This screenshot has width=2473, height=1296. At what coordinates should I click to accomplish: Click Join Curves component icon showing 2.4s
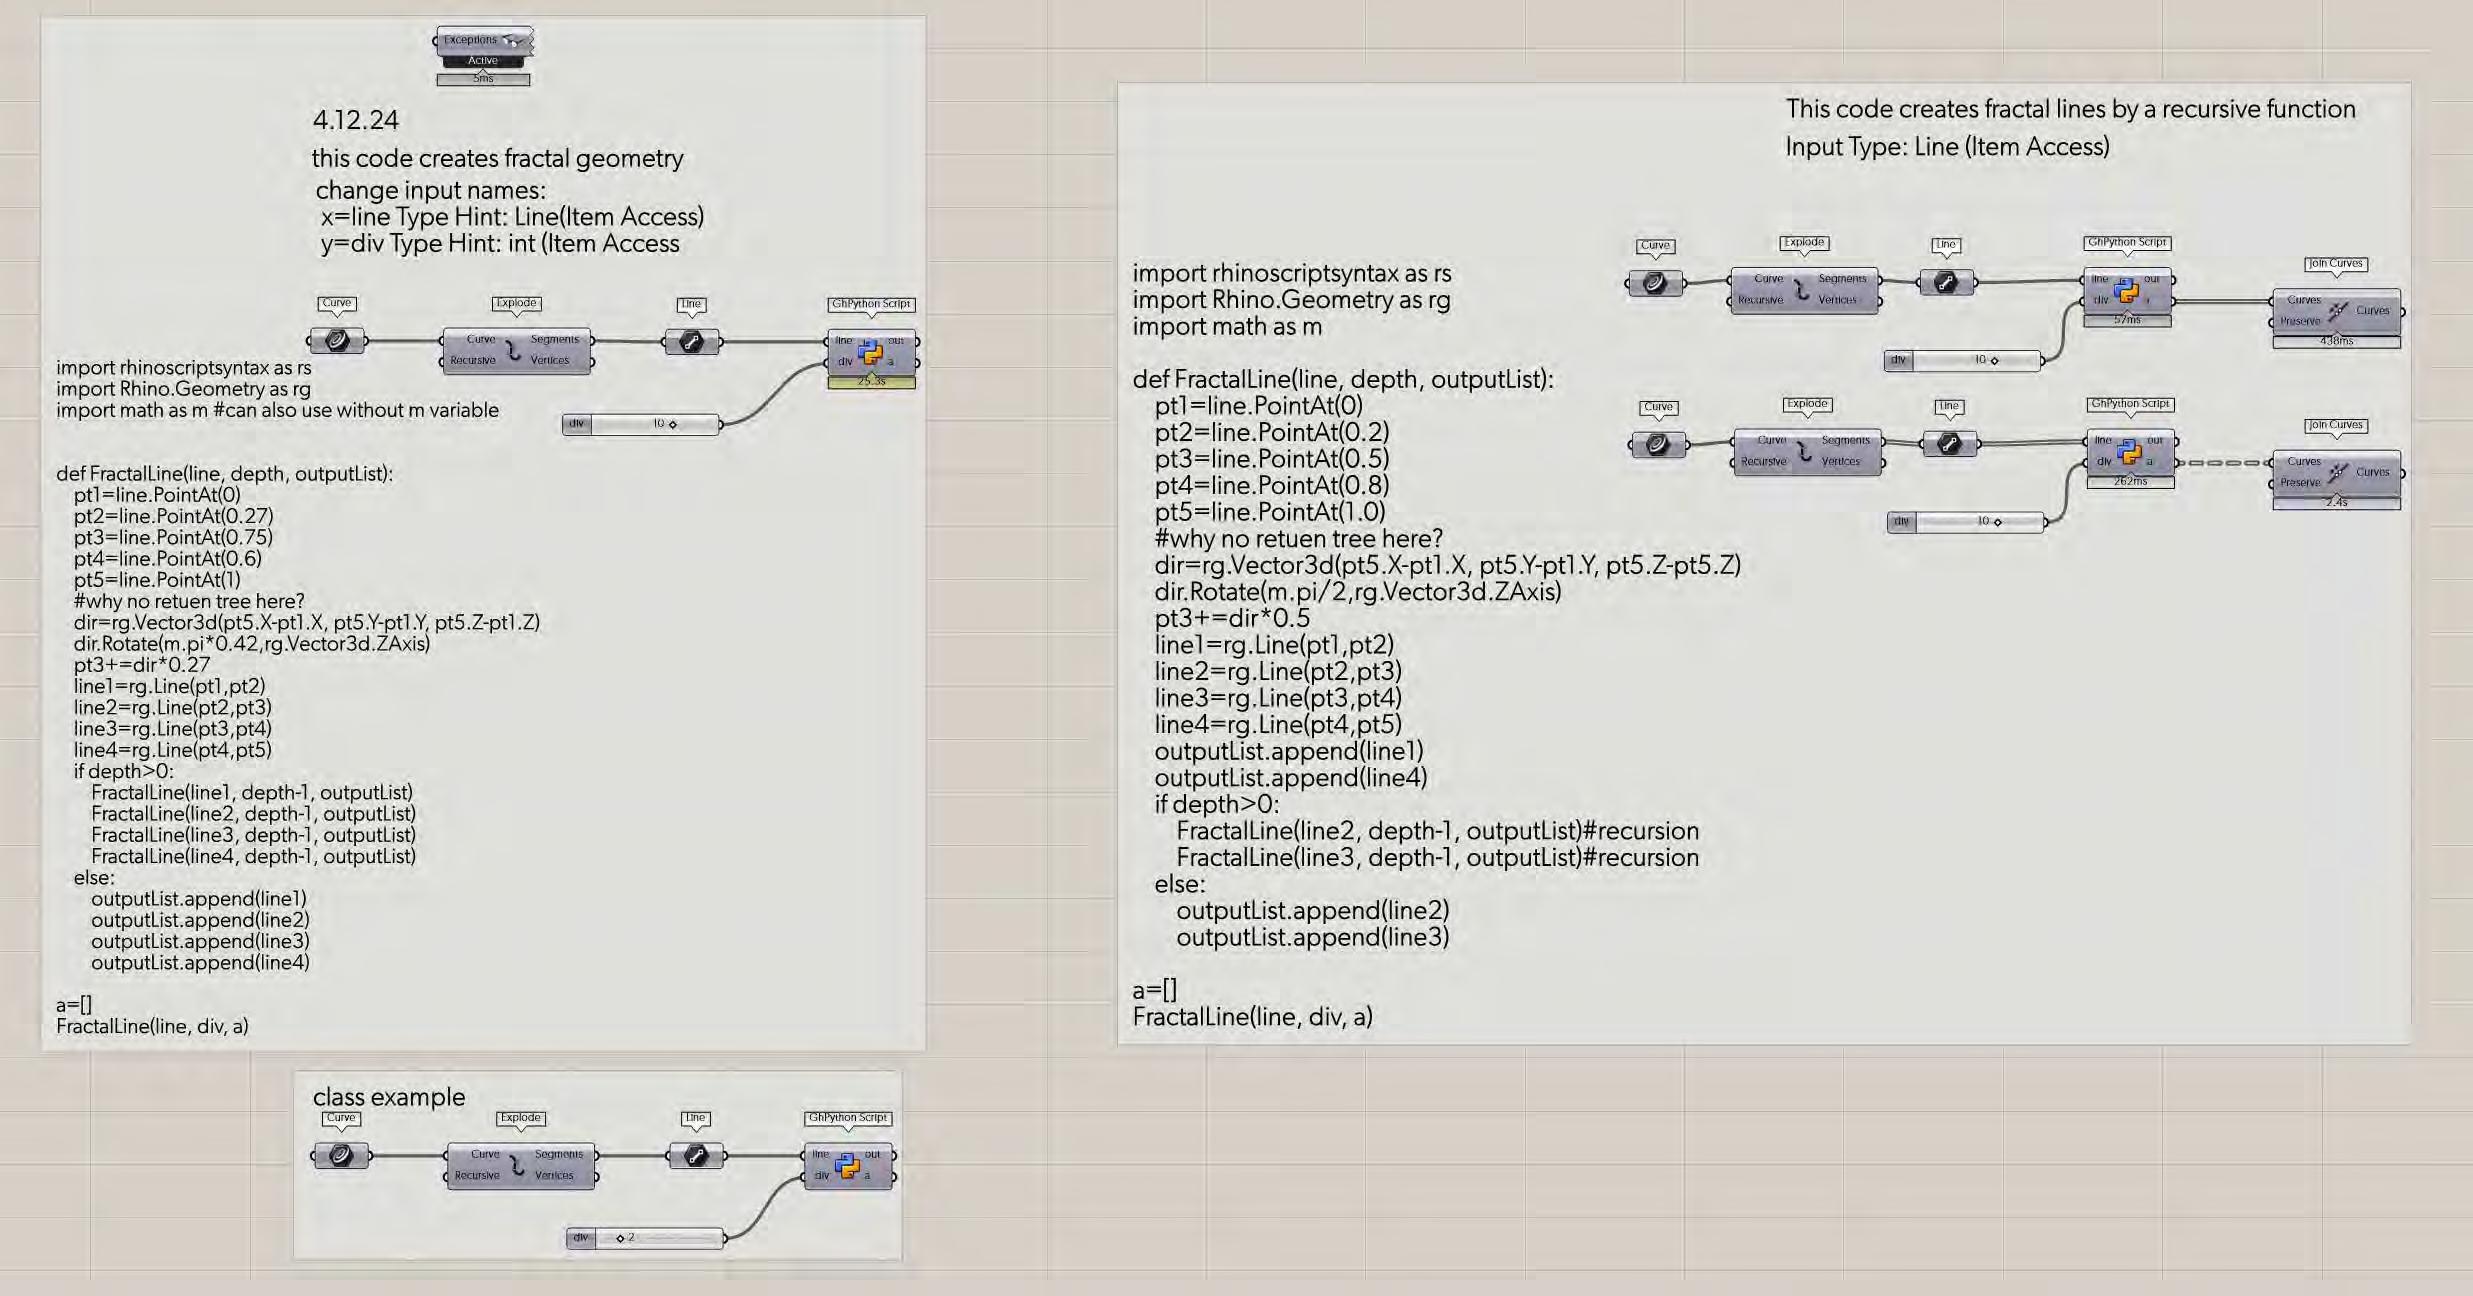pyautogui.click(x=2337, y=472)
